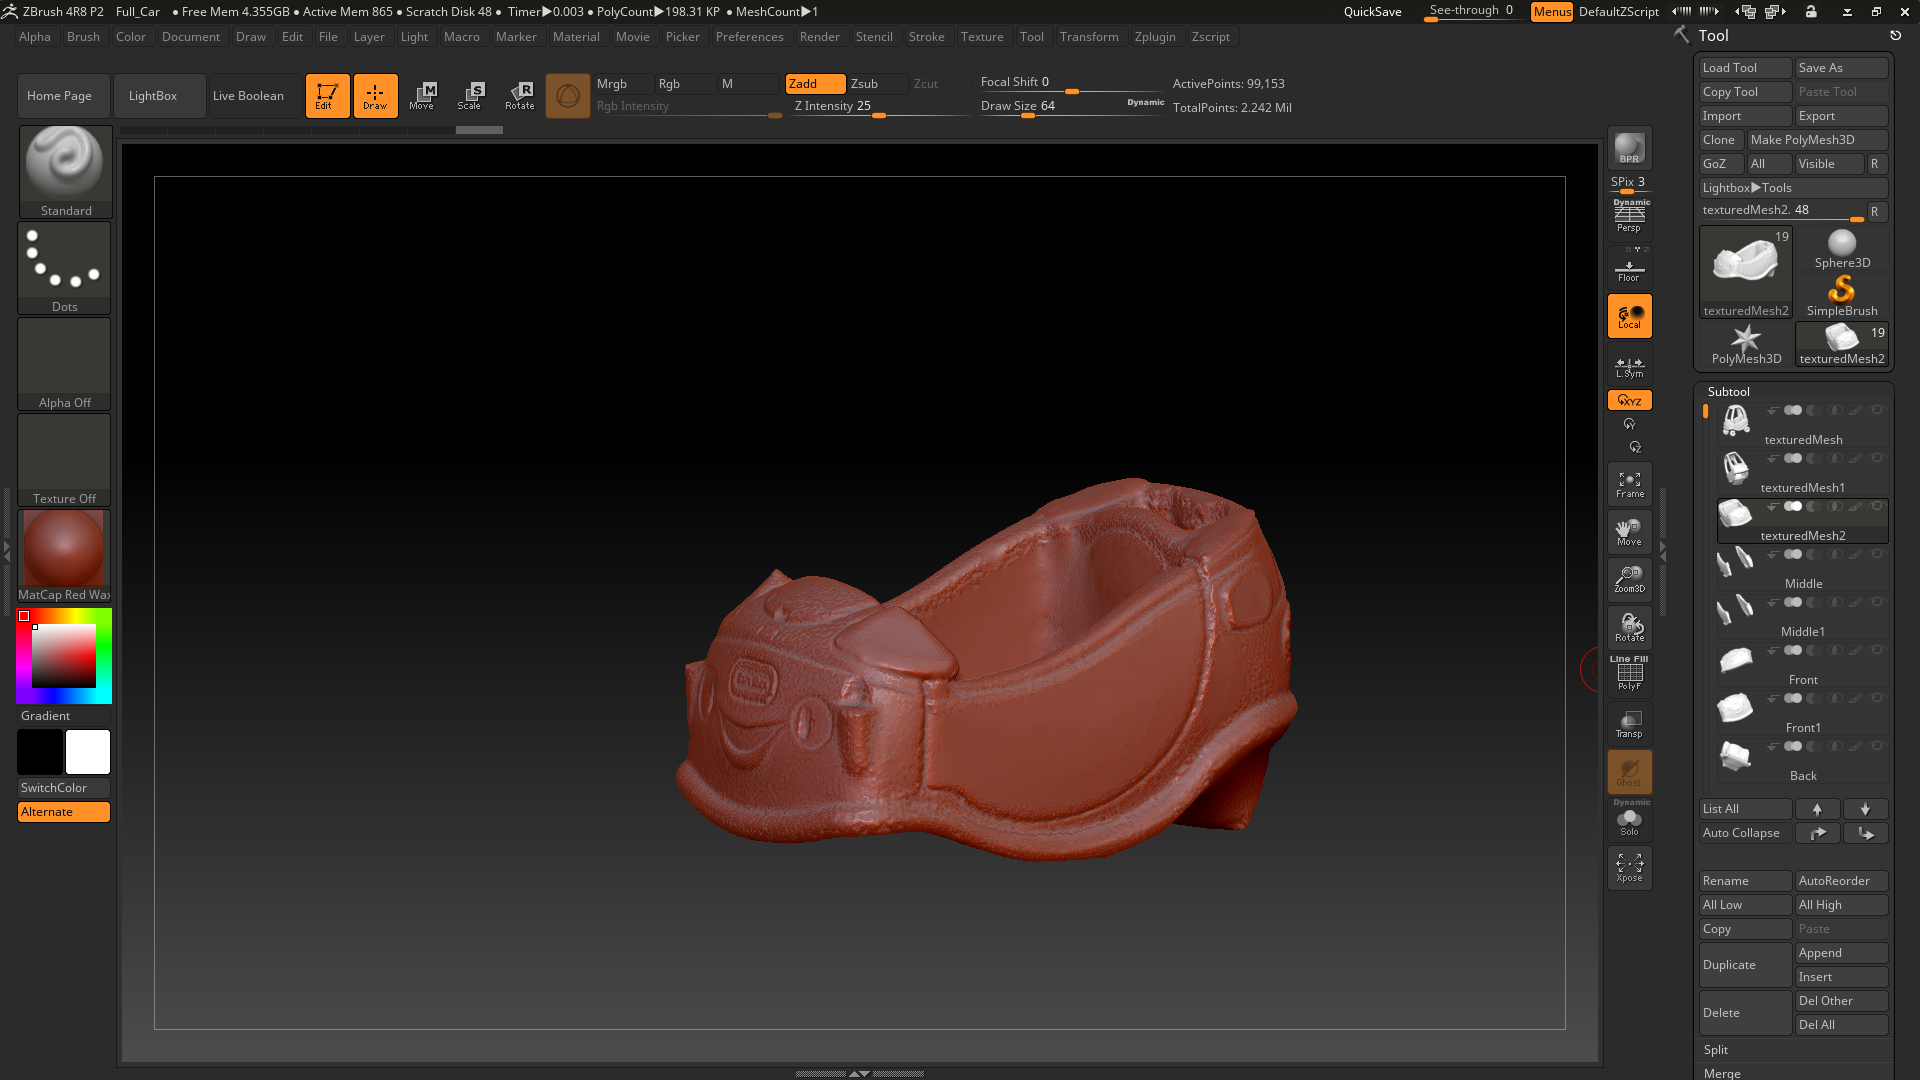Adjust the Draw Size slider

click(x=1072, y=106)
